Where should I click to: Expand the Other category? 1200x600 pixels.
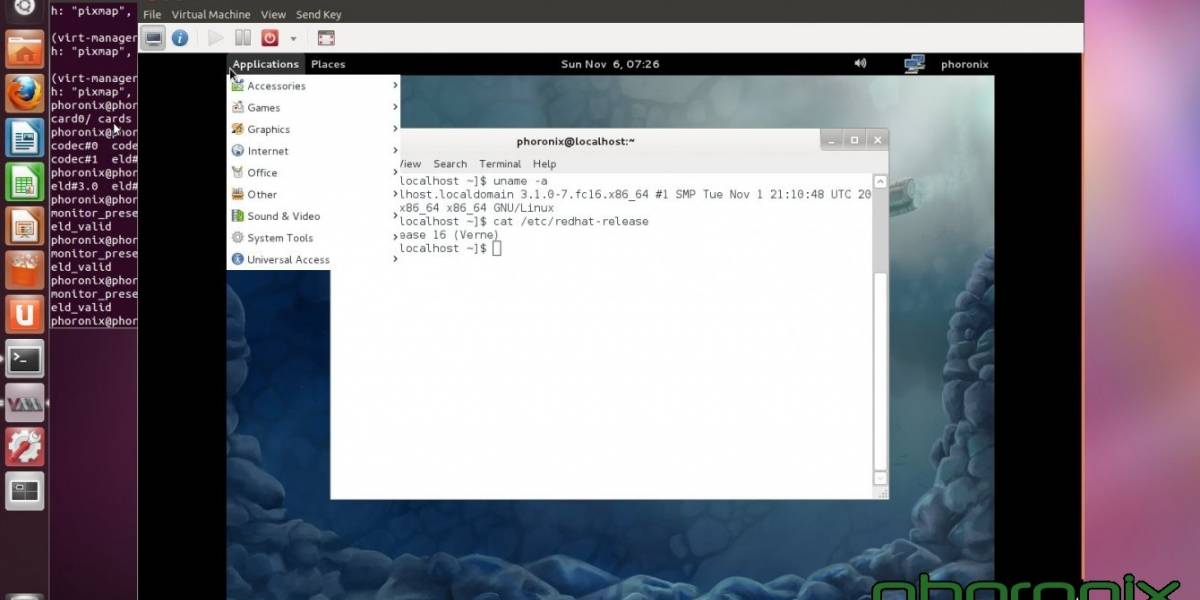coord(314,195)
